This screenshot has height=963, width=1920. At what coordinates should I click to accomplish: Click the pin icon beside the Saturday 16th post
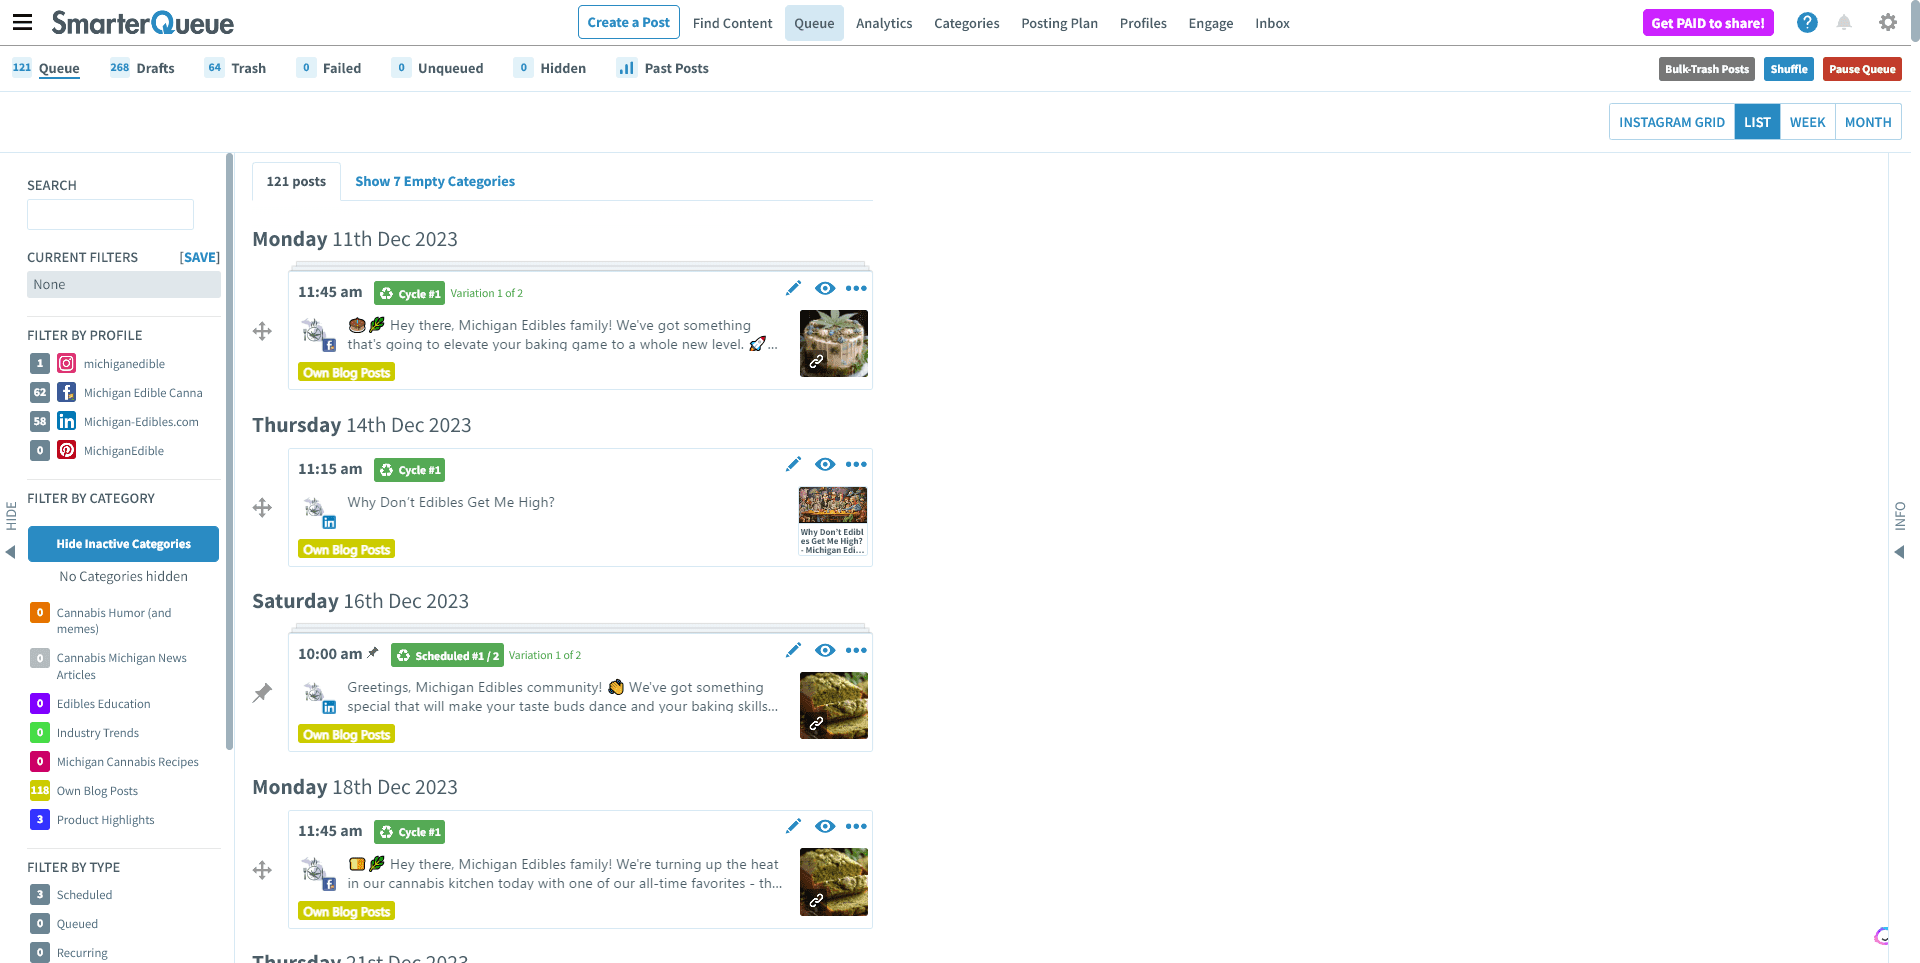pyautogui.click(x=262, y=693)
